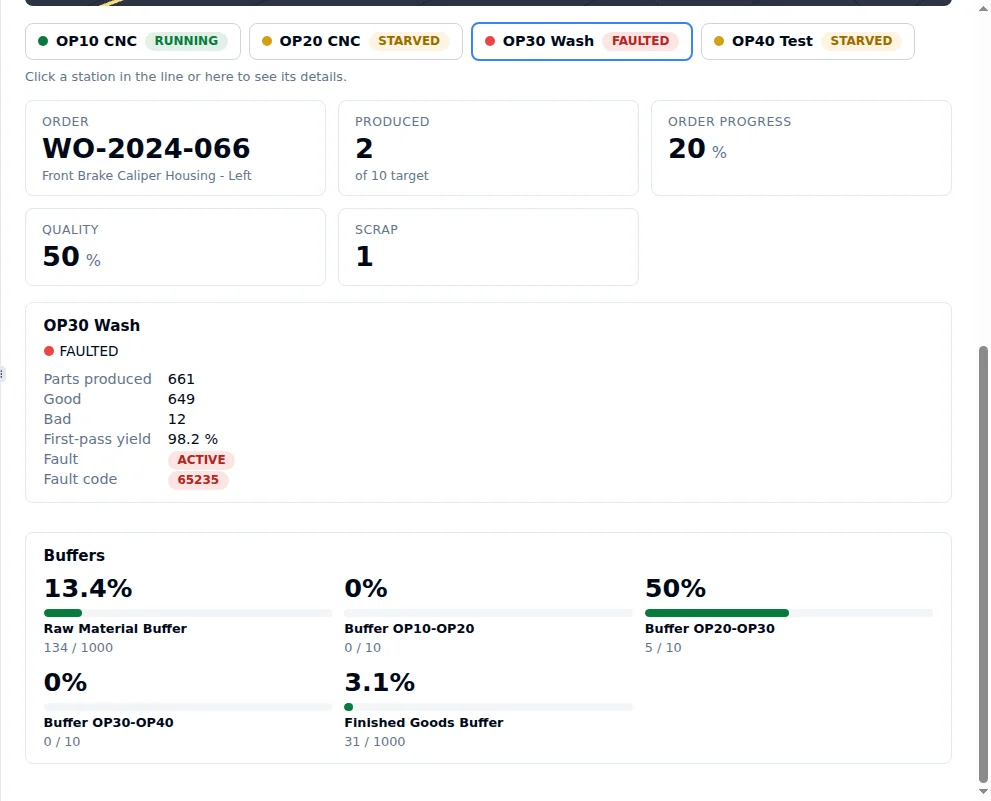Viewport: 991px width, 801px height.
Task: Click the Parts produced value 661
Action: pos(181,379)
